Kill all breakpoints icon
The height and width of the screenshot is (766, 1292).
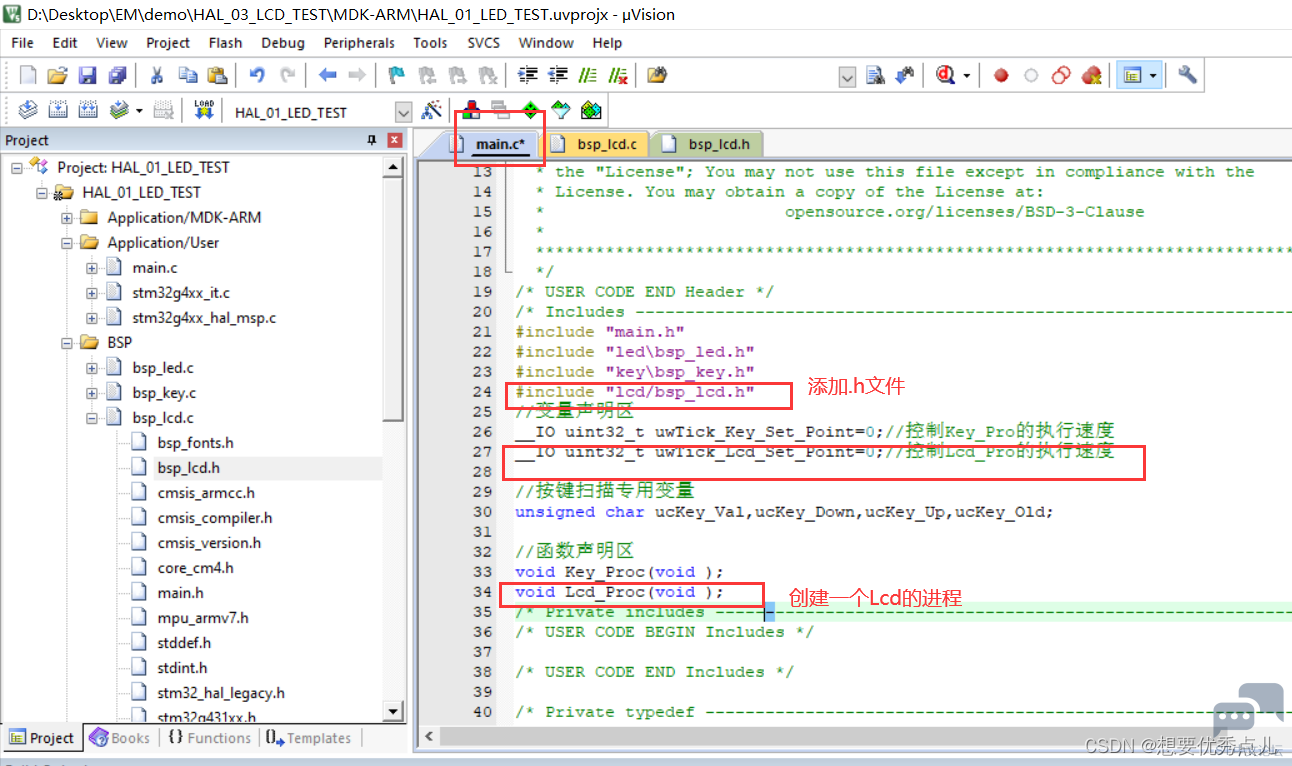point(1091,75)
